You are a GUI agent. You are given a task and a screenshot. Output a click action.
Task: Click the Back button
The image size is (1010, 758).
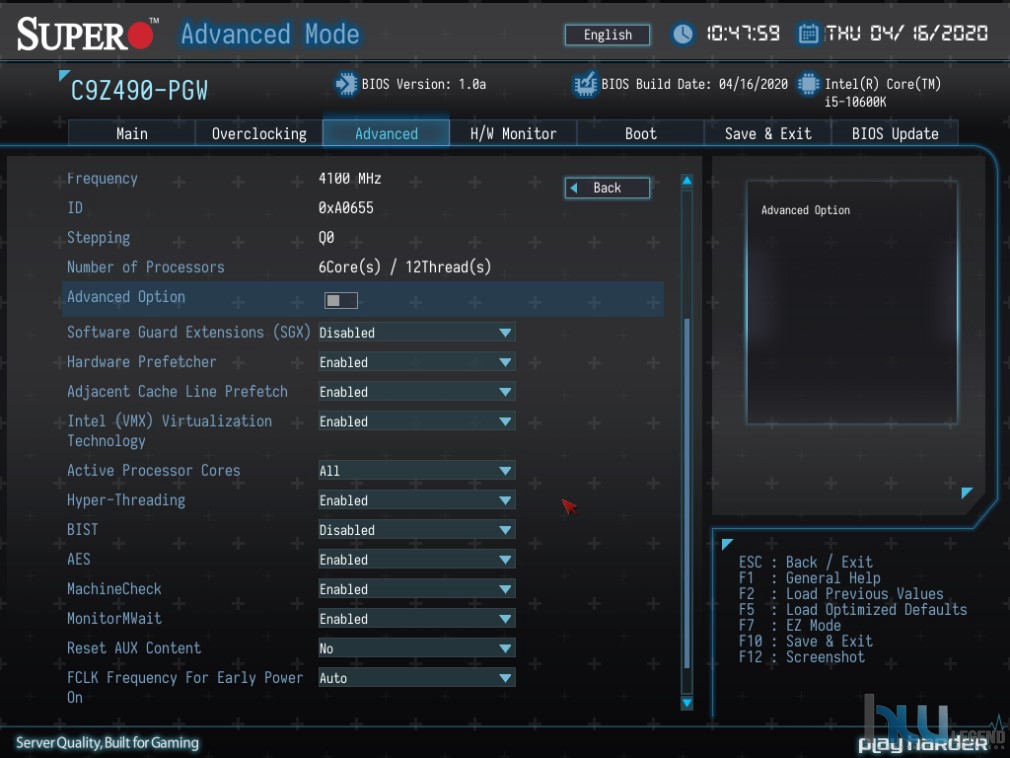(x=607, y=188)
